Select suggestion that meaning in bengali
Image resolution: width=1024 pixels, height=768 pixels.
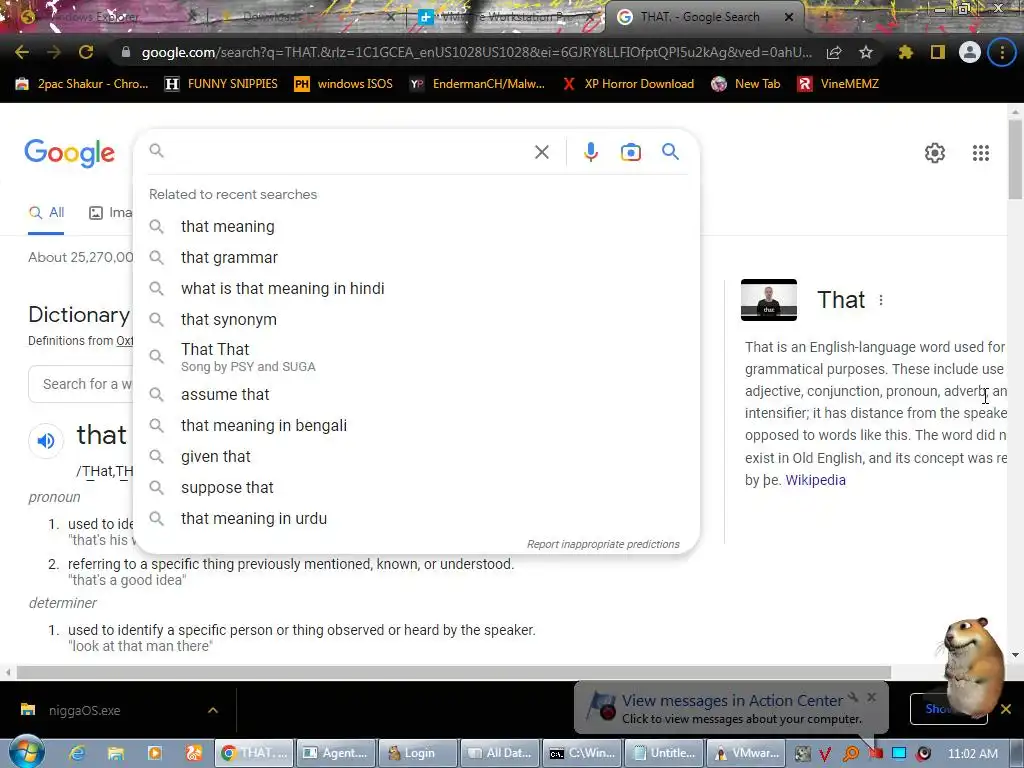pyautogui.click(x=416, y=426)
